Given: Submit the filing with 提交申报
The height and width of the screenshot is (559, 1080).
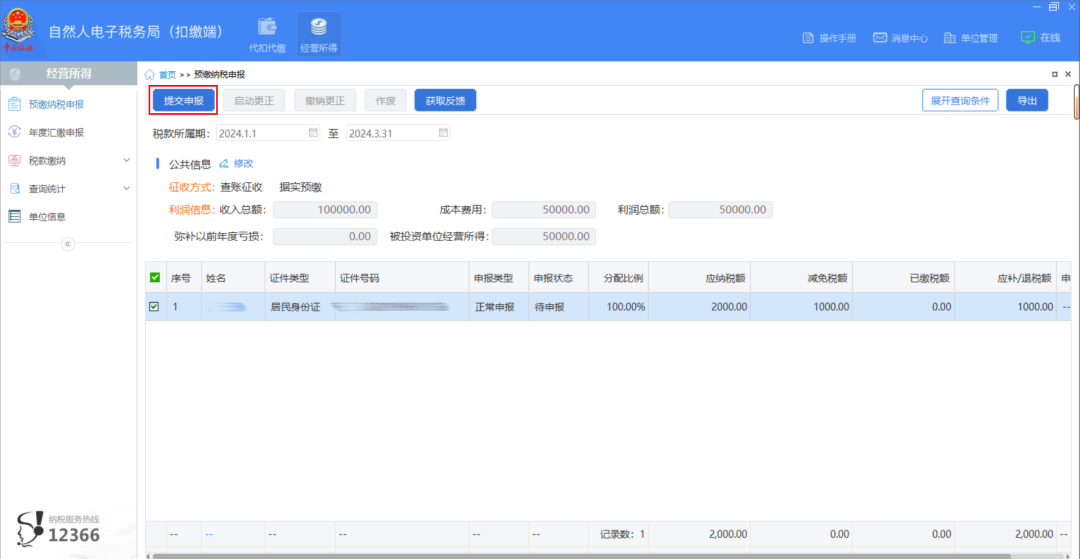Looking at the screenshot, I should point(184,101).
